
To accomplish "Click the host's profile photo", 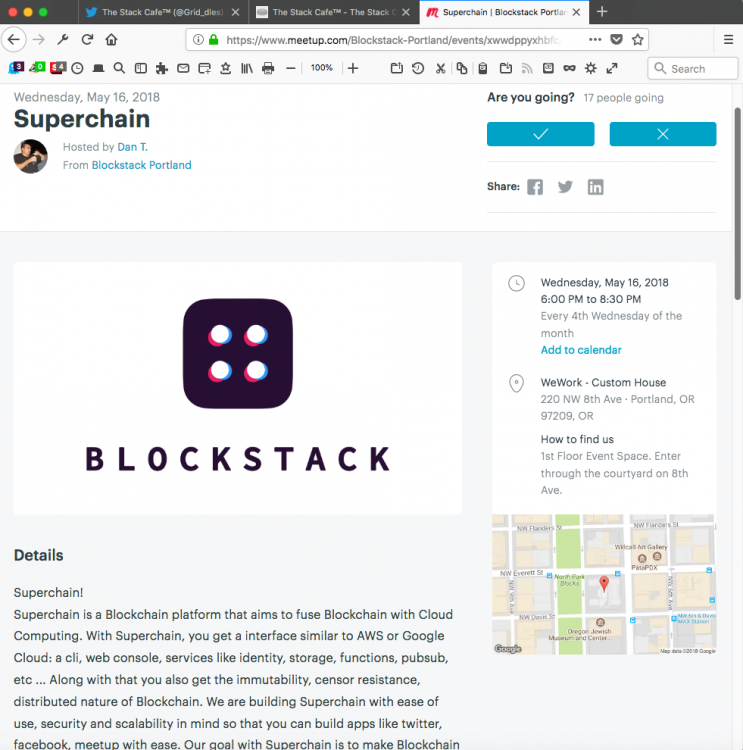I will (31, 156).
